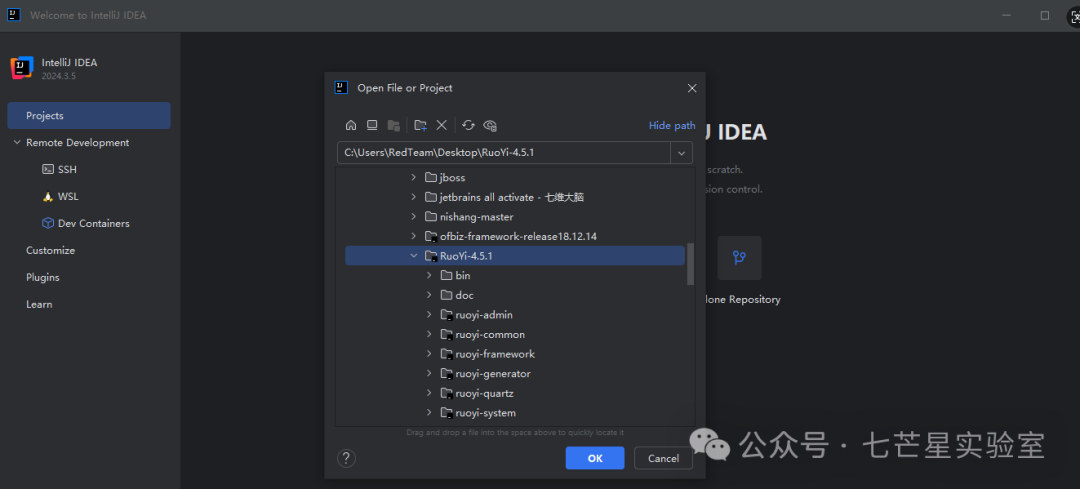Open the help question mark button
The width and height of the screenshot is (1080, 489).
coord(346,458)
